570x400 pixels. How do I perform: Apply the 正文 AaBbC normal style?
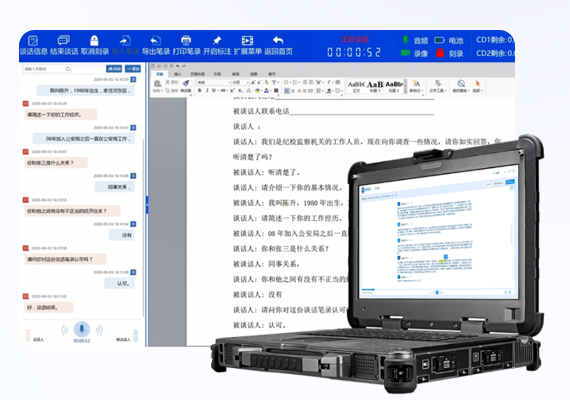[356, 87]
